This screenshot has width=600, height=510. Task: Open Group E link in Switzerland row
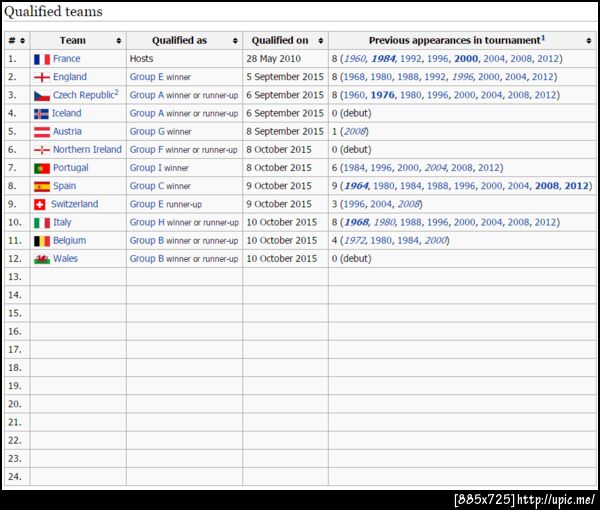(x=147, y=204)
